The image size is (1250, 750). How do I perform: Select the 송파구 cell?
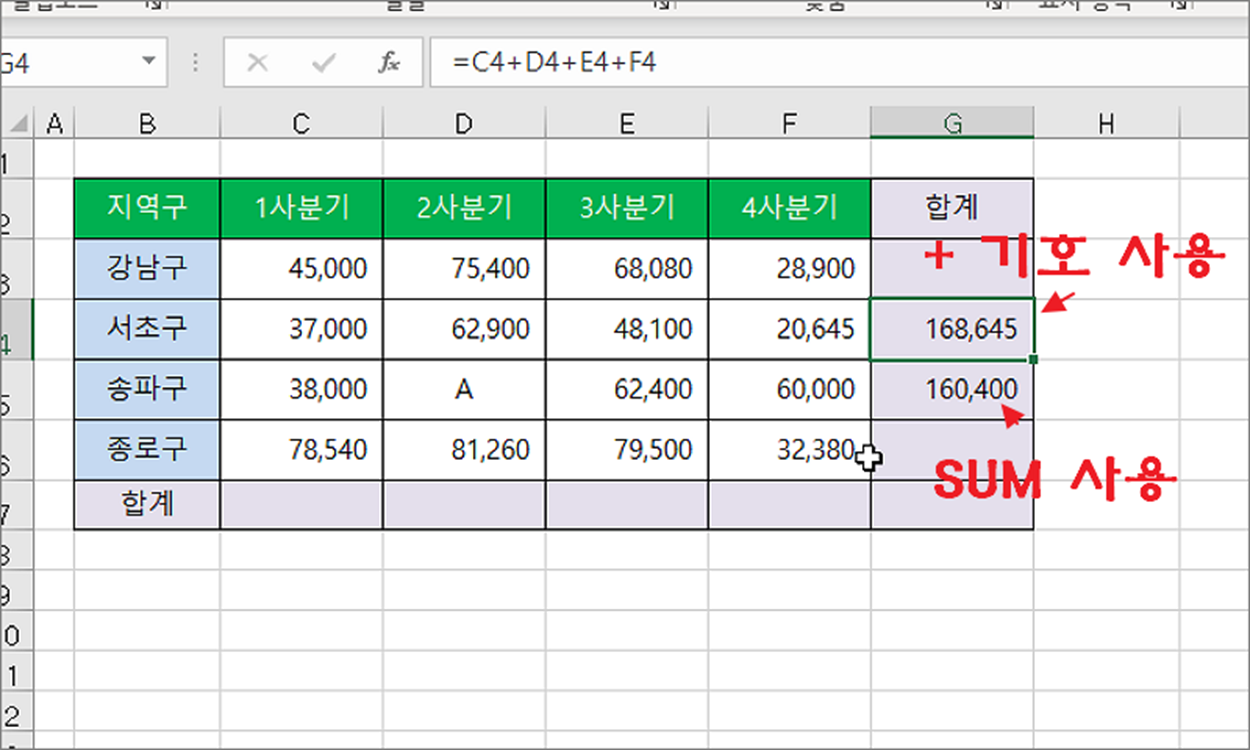pos(147,389)
